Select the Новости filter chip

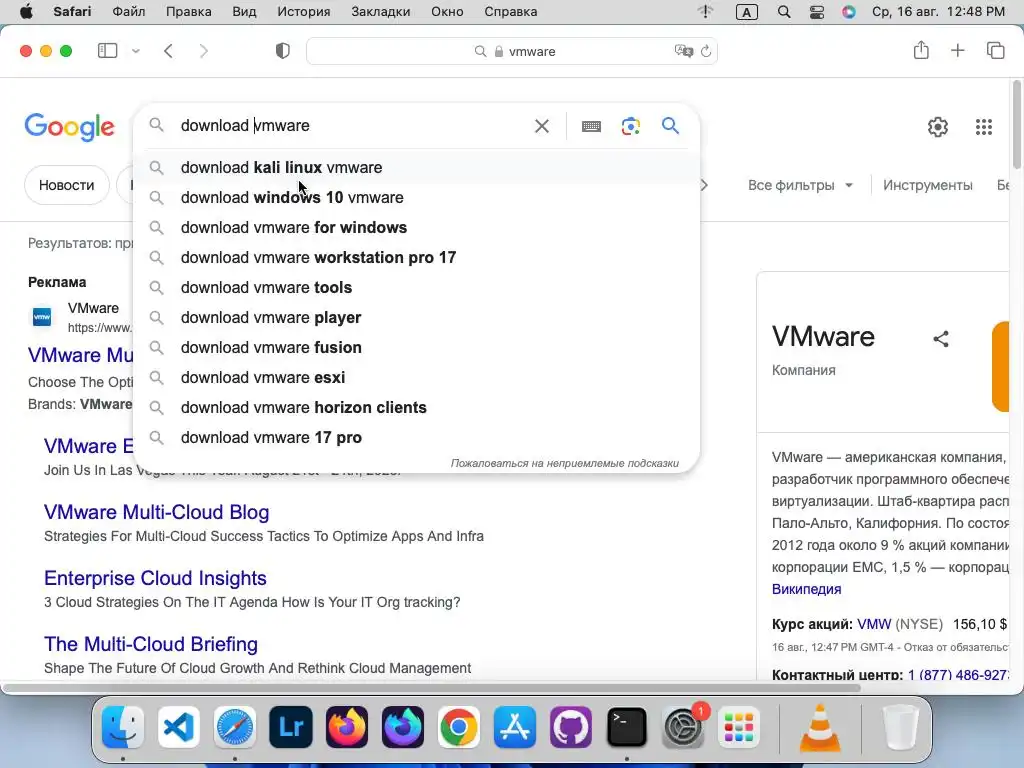pos(67,185)
